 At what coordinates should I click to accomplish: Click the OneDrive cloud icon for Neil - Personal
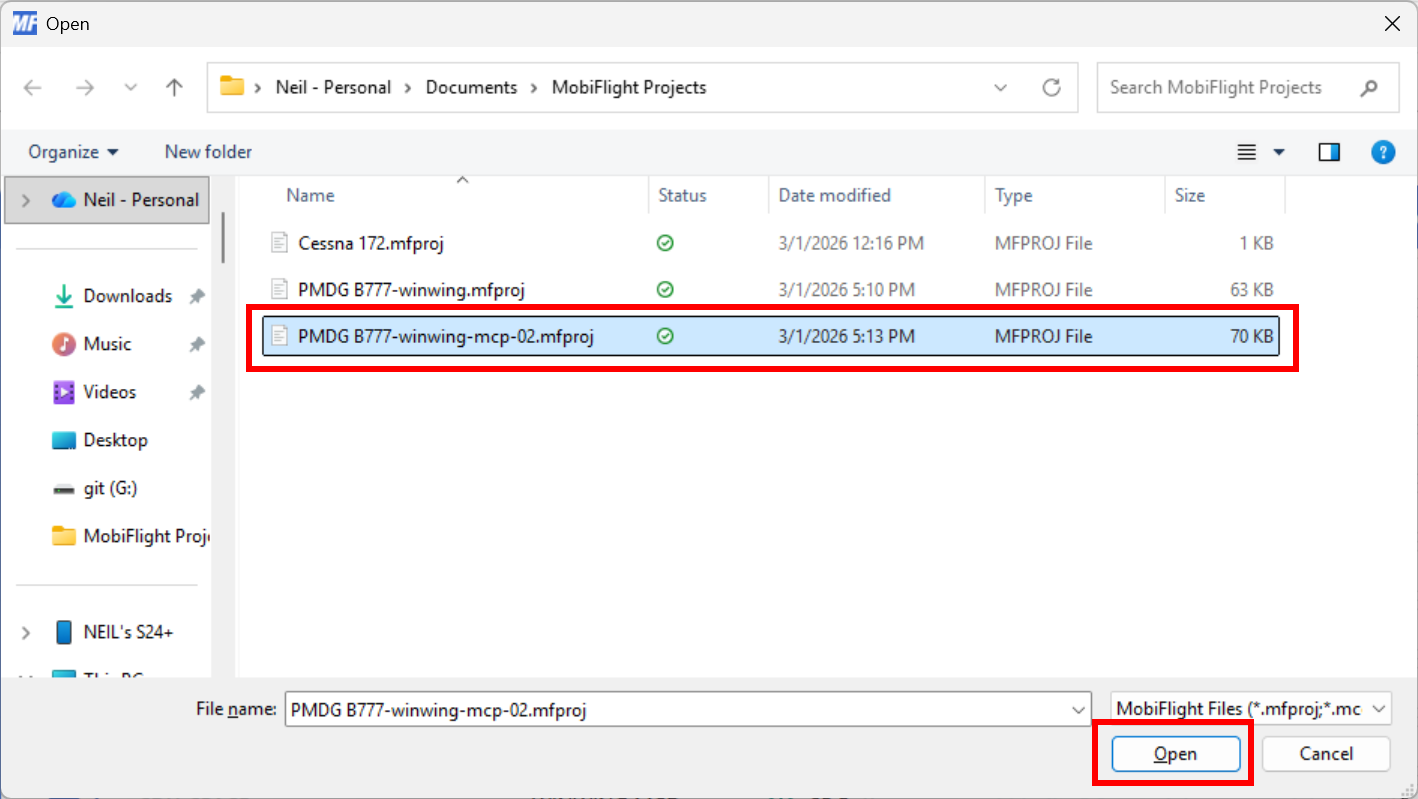pos(64,199)
